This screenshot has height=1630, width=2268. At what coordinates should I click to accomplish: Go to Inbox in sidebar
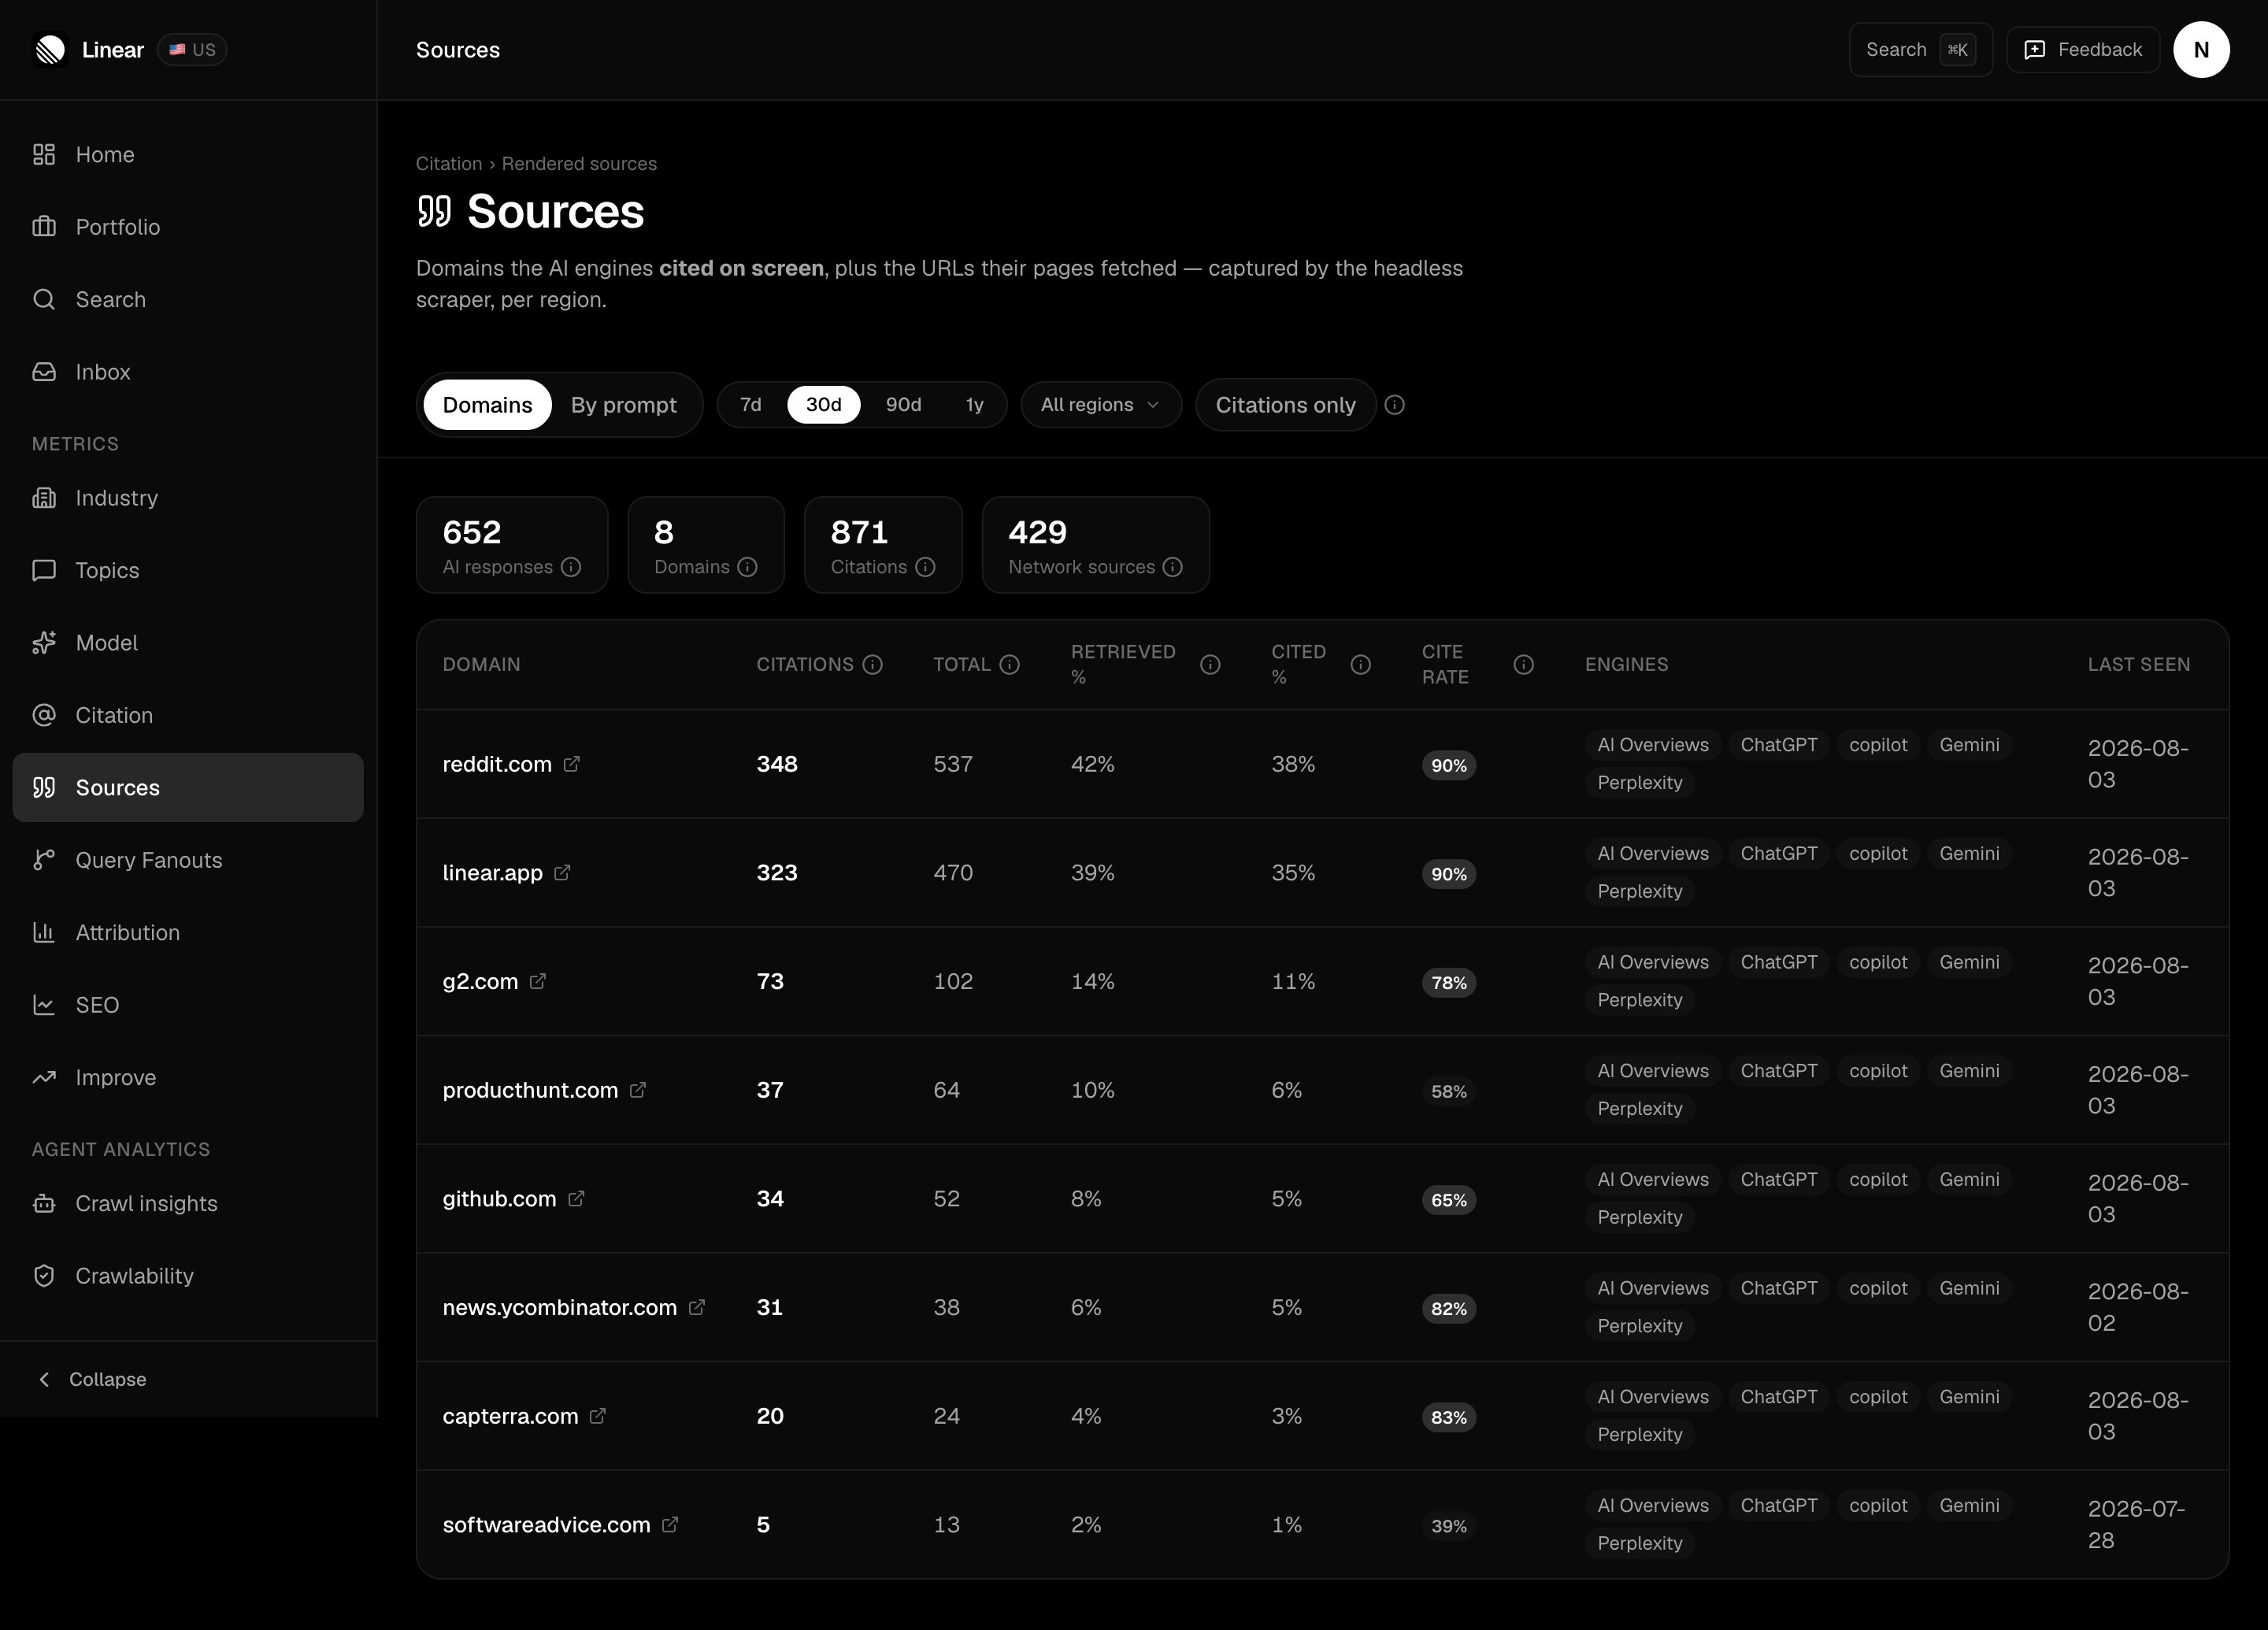(x=188, y=372)
